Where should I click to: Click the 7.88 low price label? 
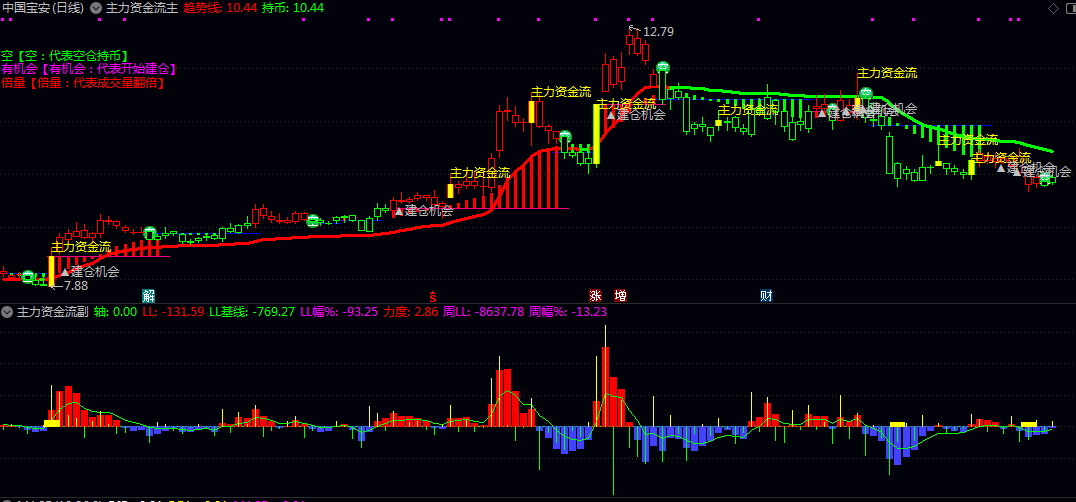[75, 285]
